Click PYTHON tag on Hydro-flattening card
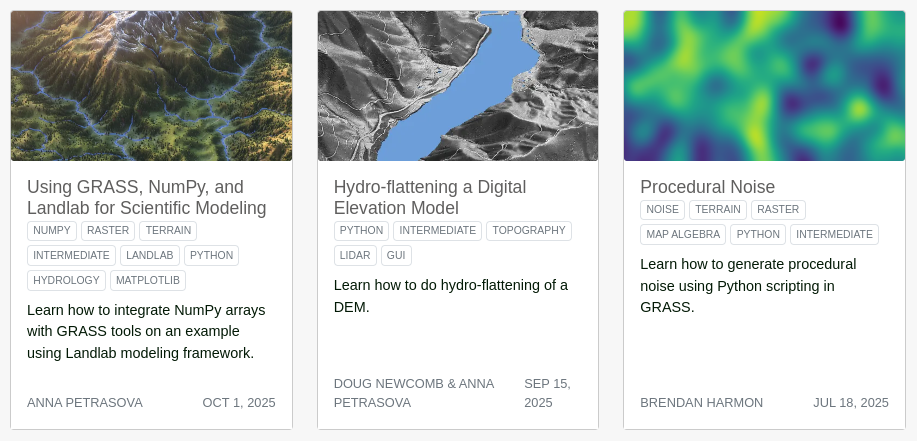 361,230
